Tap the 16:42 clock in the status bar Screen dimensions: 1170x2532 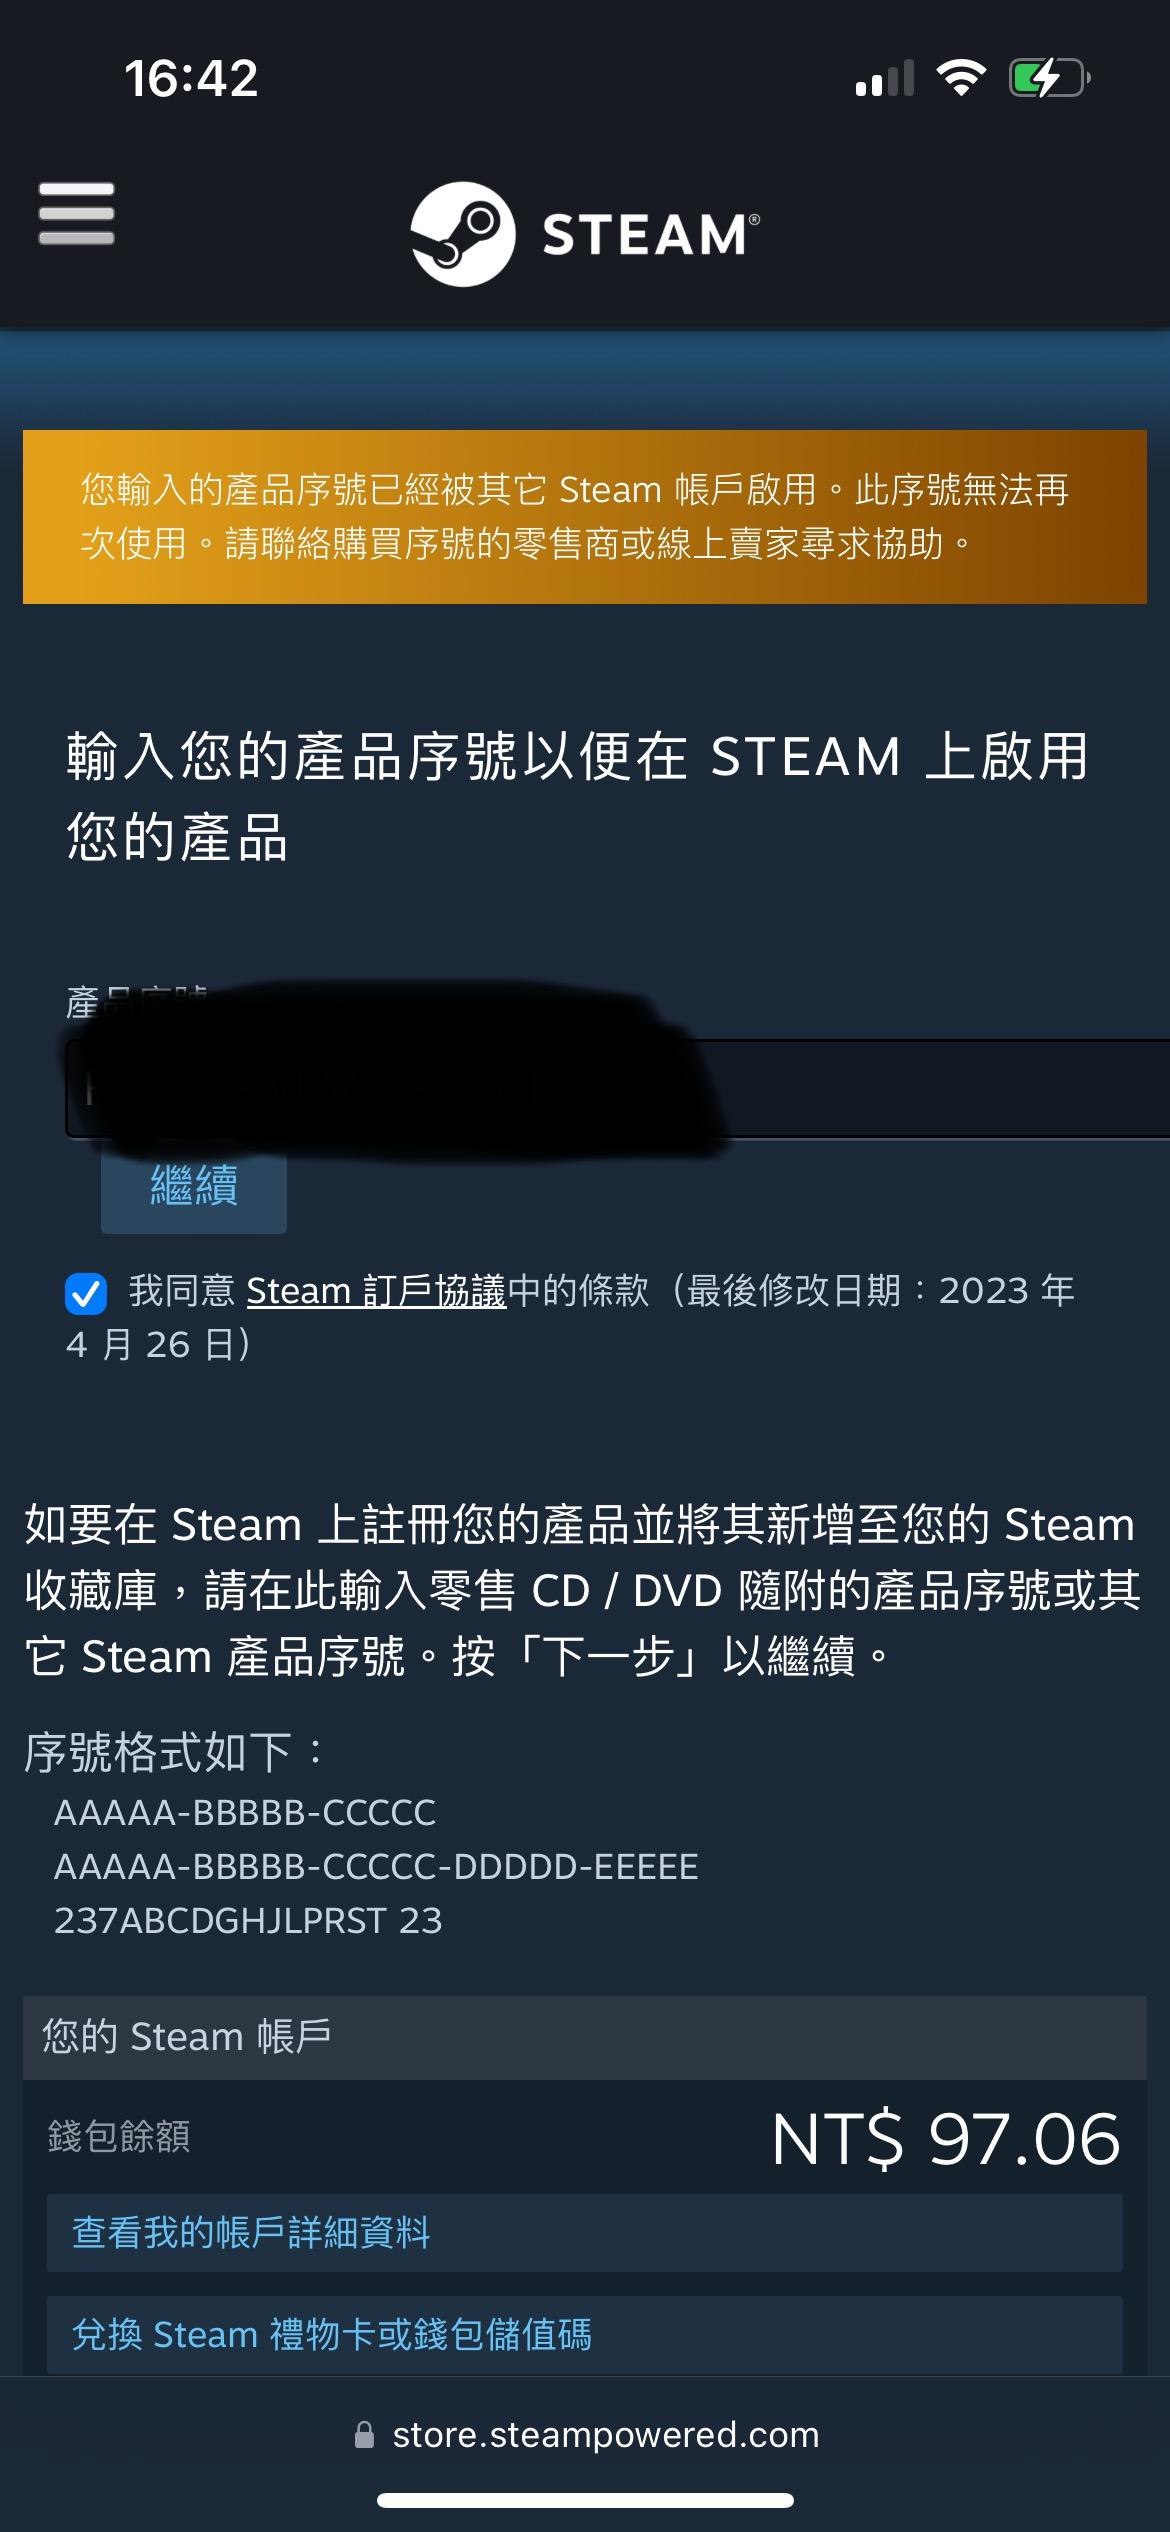click(x=191, y=78)
